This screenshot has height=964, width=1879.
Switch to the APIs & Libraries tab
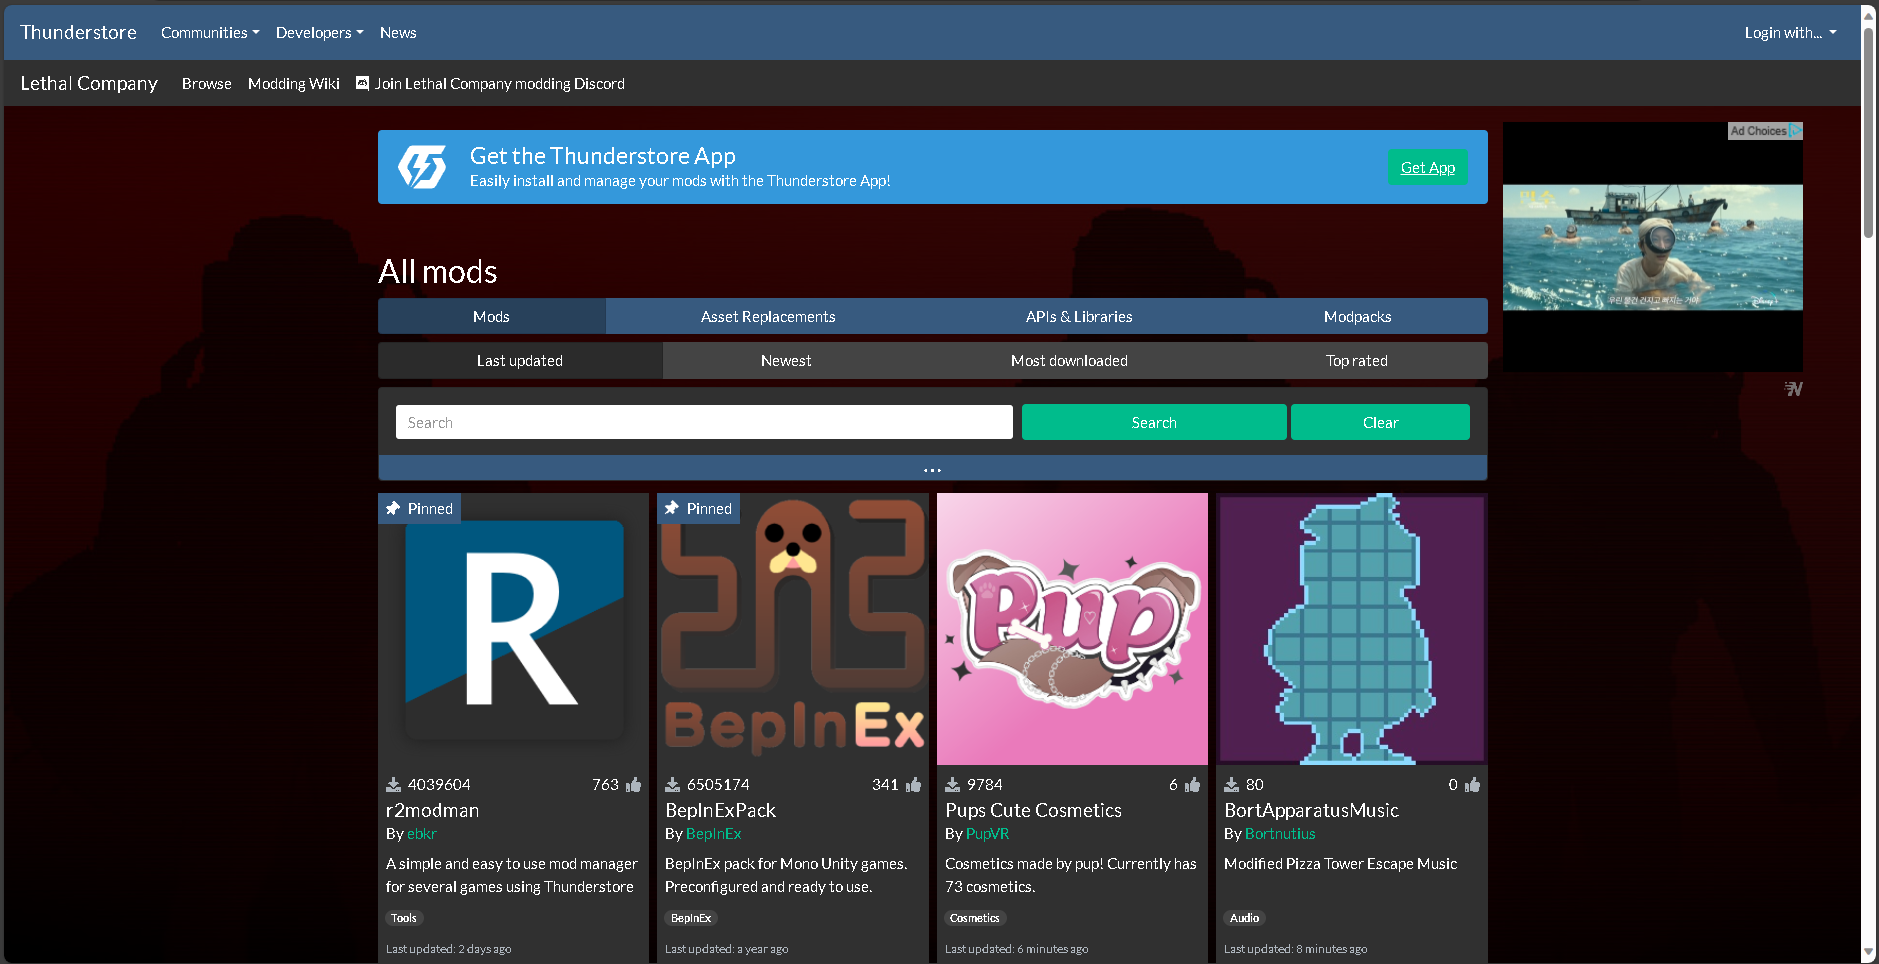1079,316
